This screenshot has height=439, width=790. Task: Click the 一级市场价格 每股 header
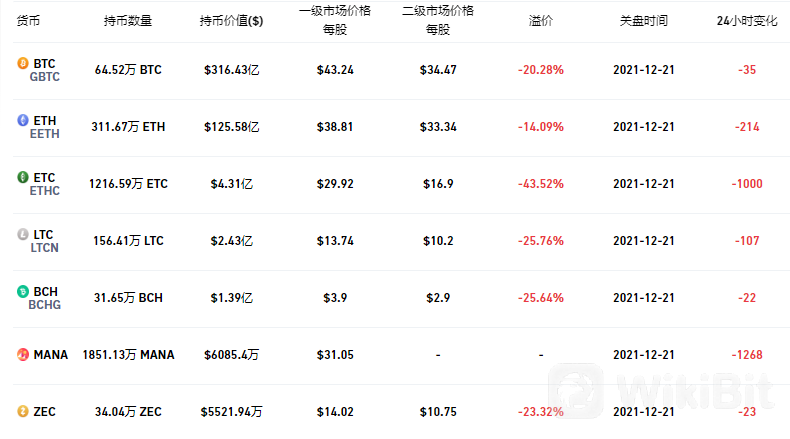coord(335,20)
